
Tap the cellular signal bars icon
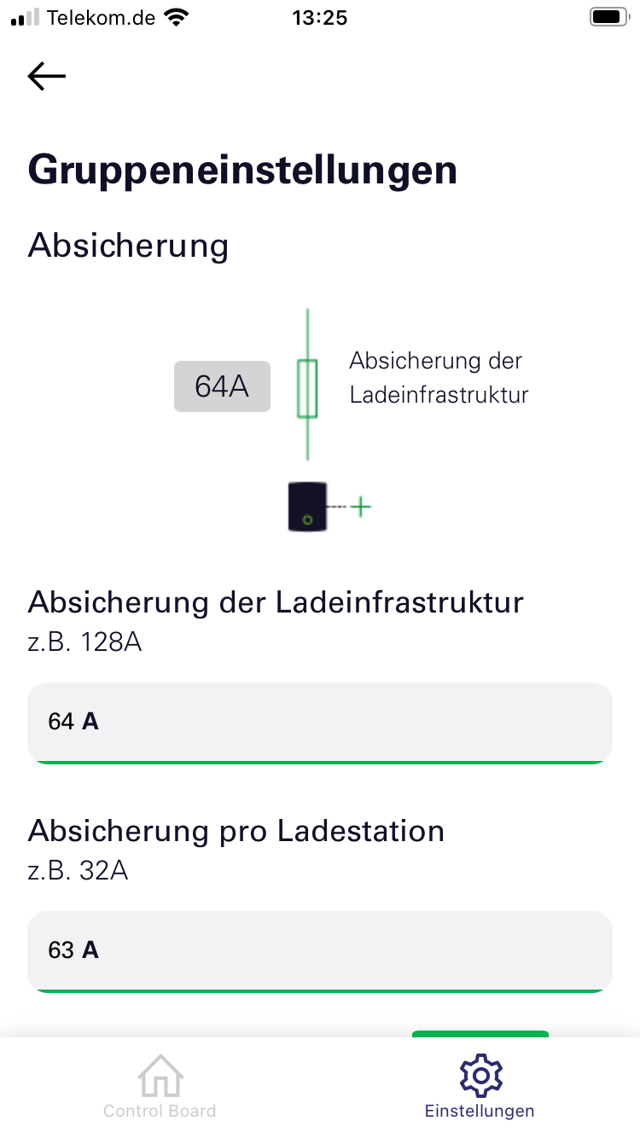pos(25,17)
